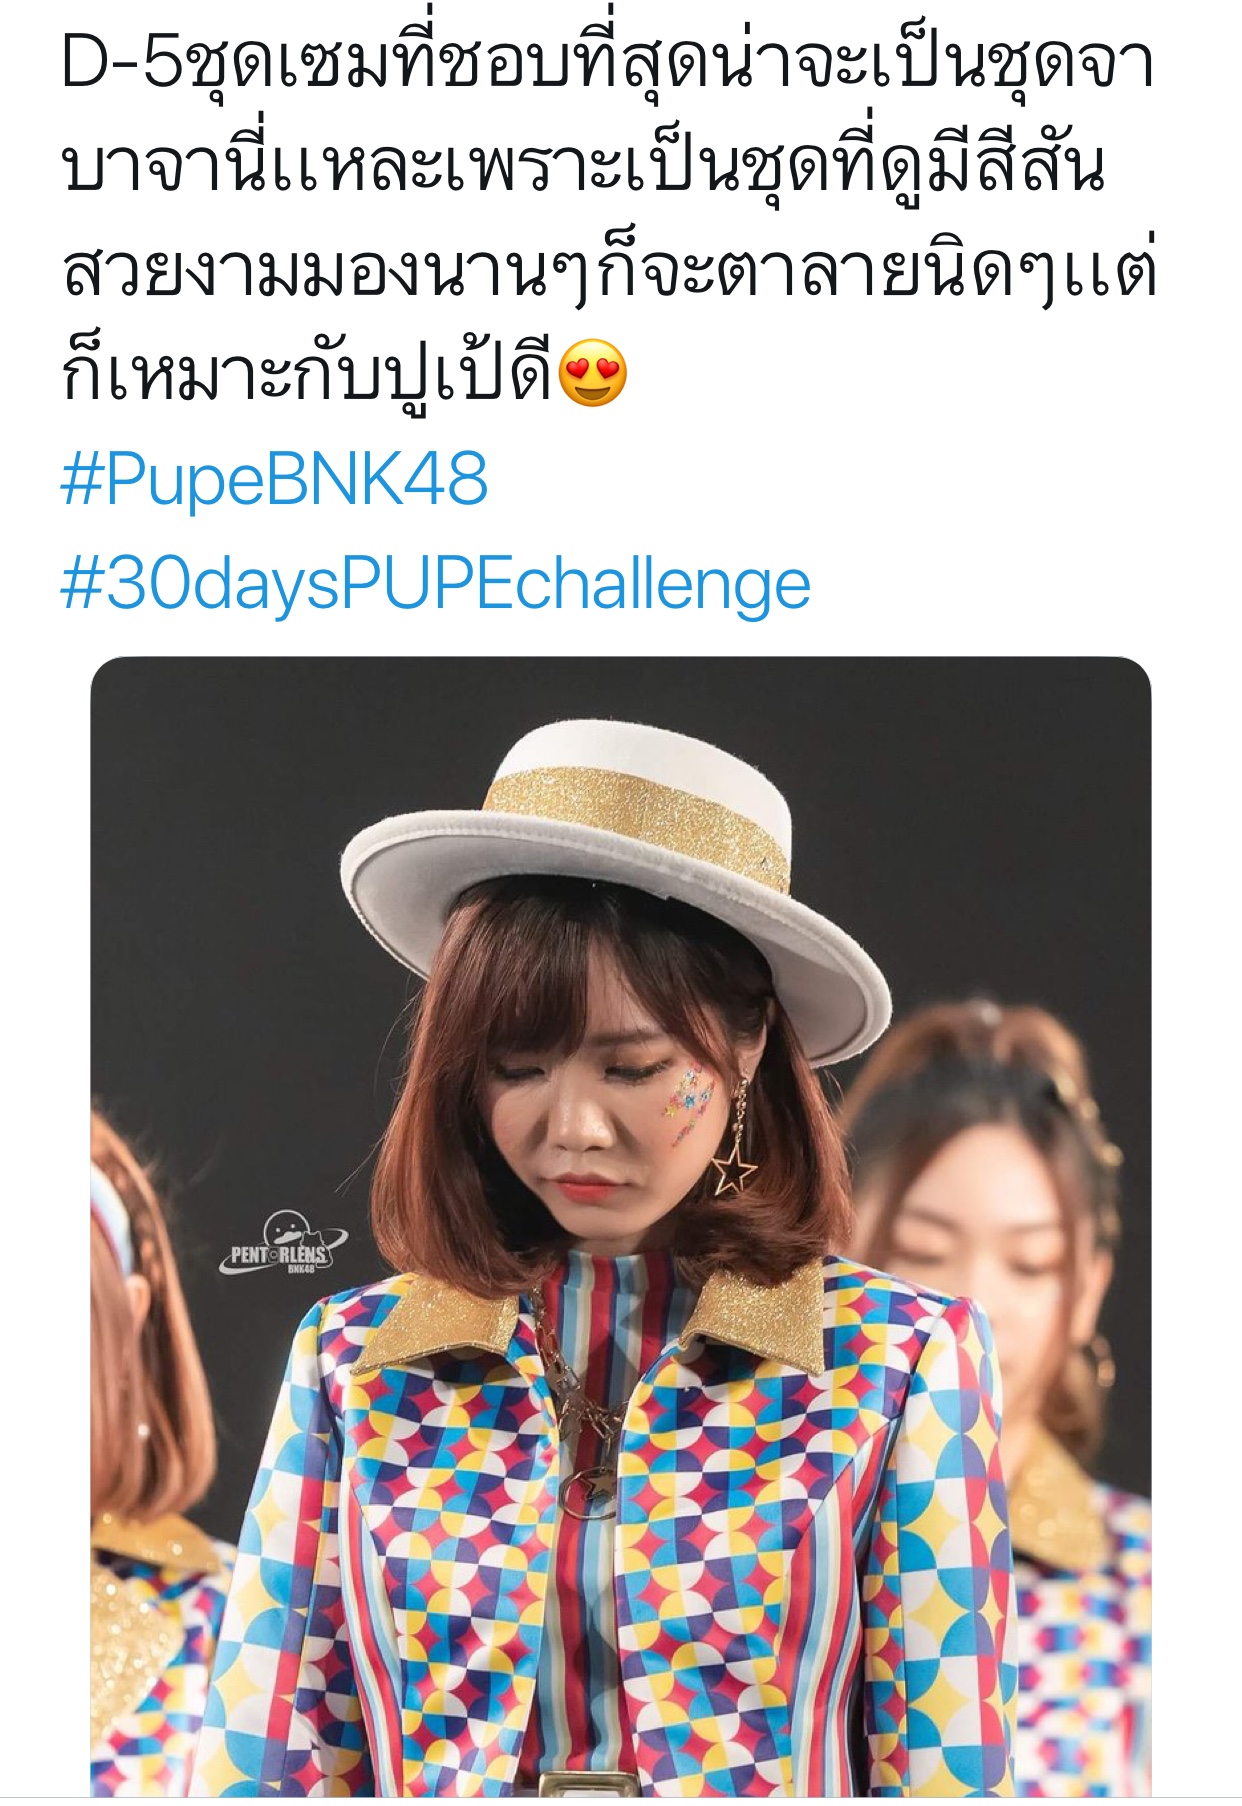
Task: Click the second line of Thai tweet text
Action: pyautogui.click(x=584, y=167)
